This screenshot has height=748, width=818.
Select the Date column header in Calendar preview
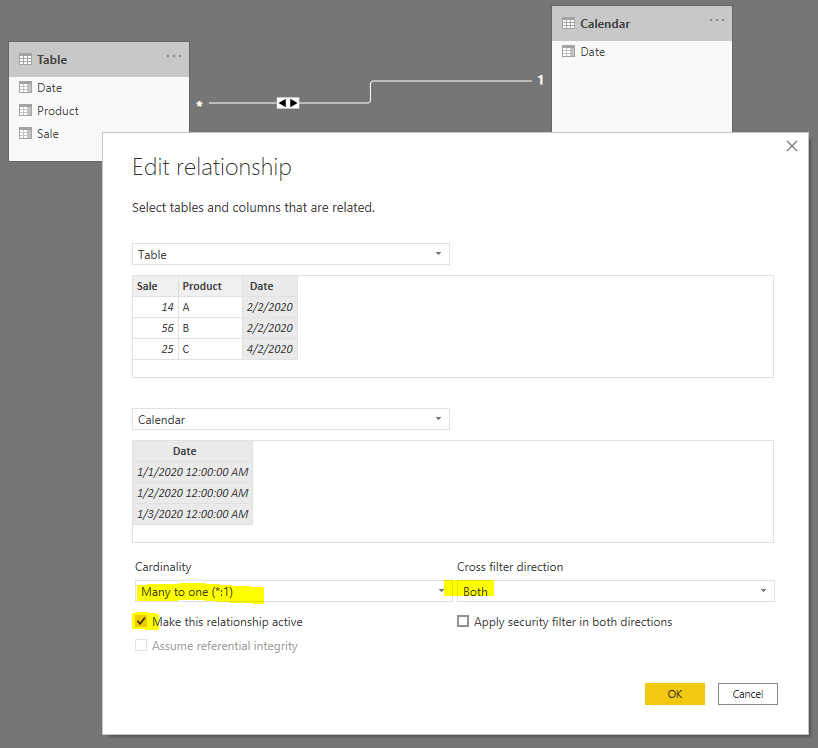(x=193, y=451)
